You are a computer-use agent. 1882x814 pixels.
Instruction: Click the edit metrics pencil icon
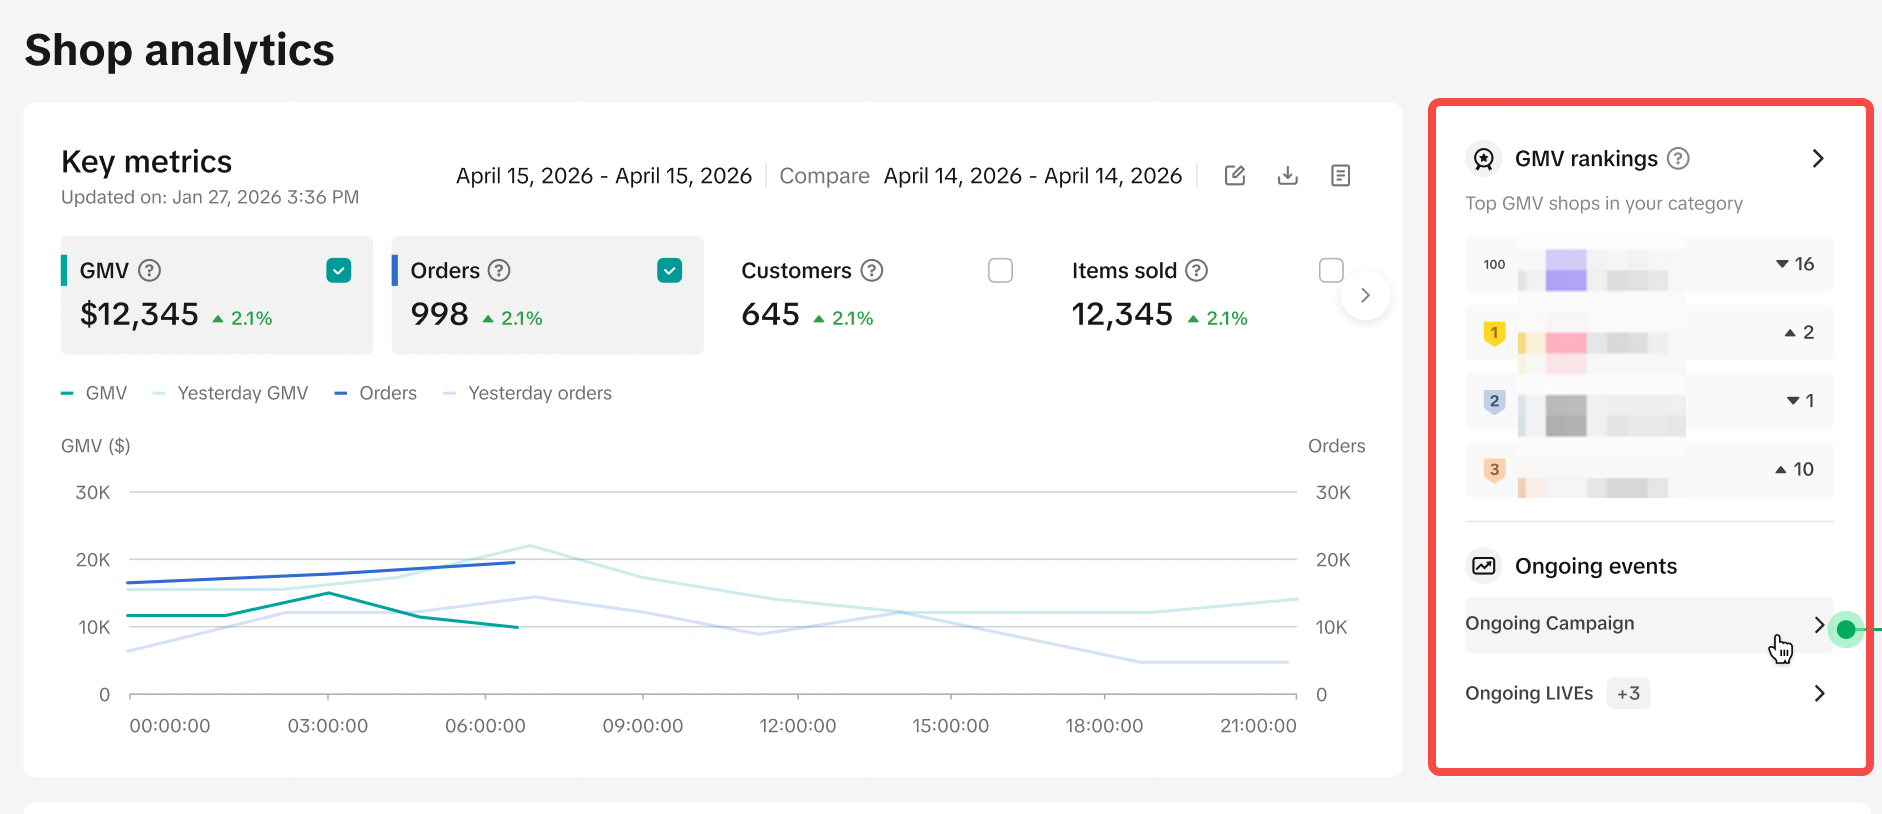click(x=1235, y=176)
